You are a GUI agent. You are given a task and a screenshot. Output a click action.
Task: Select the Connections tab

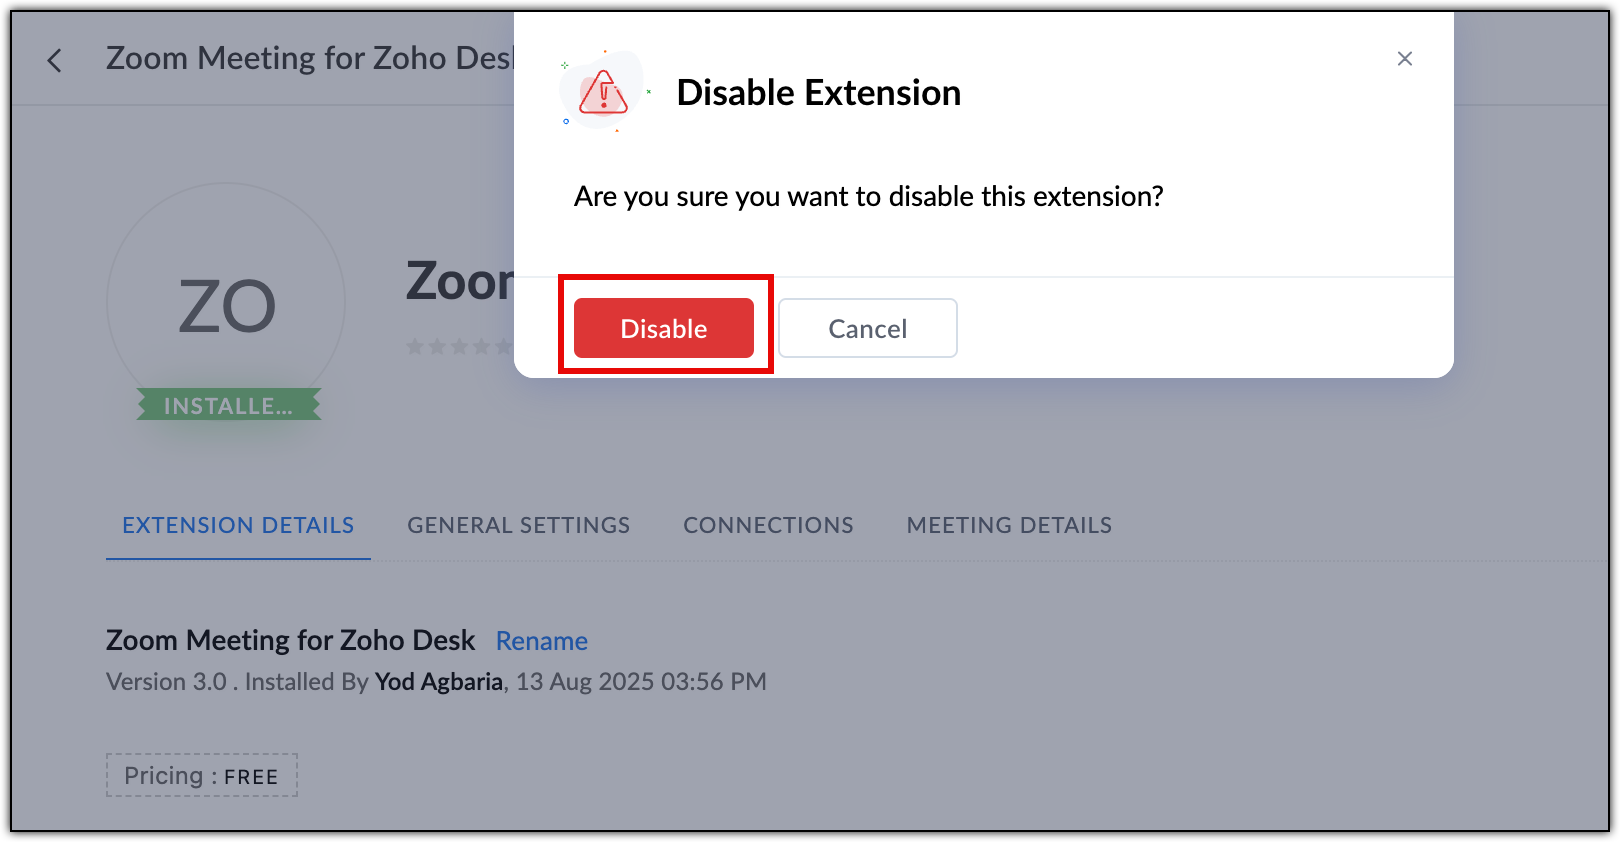(768, 525)
